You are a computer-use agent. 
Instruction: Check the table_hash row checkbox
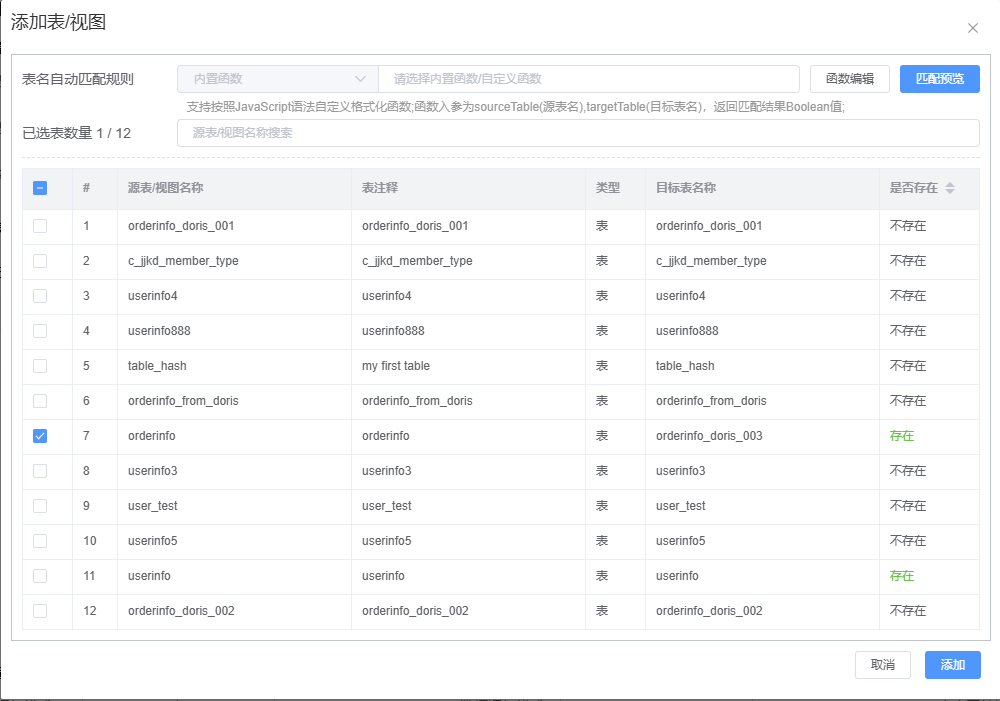pos(41,366)
